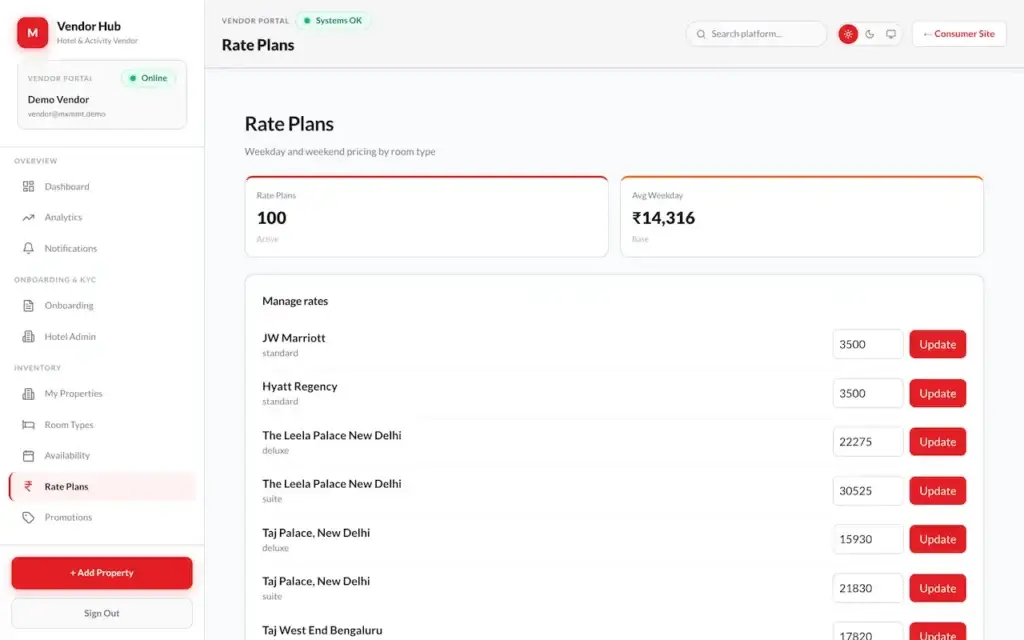Click the search magnifier icon
The height and width of the screenshot is (640, 1024).
tap(701, 34)
